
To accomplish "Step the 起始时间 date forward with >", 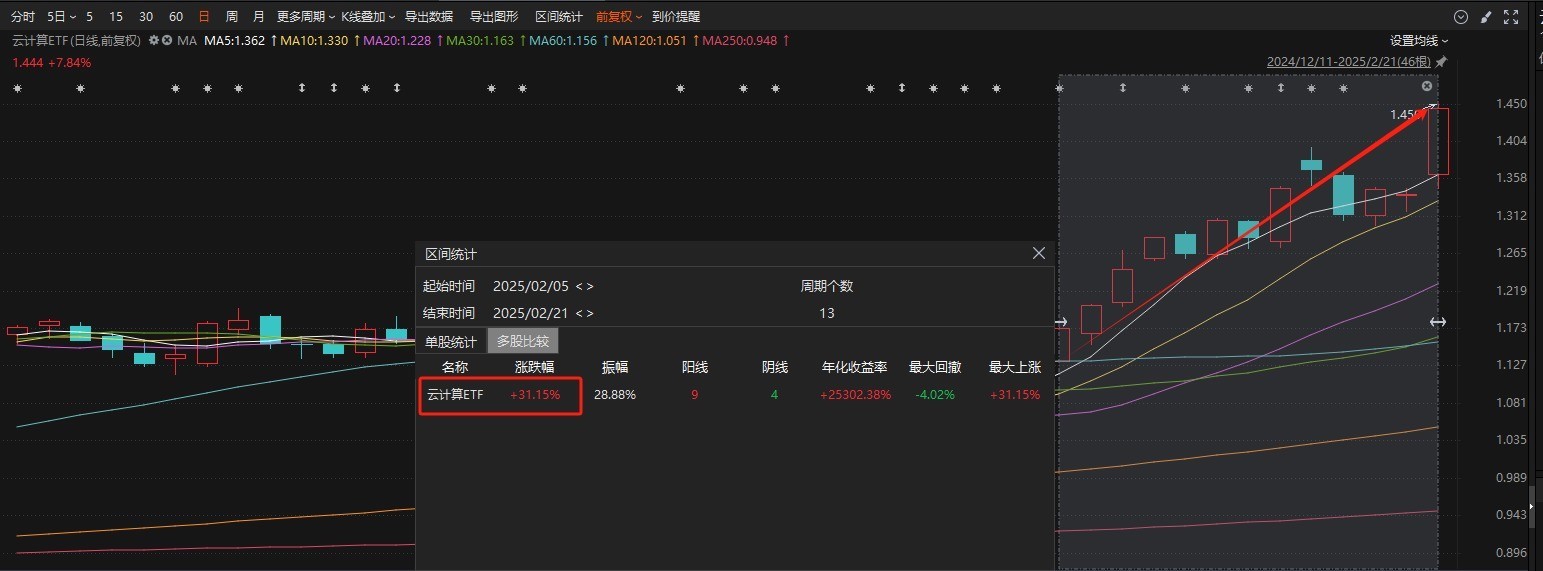I will pyautogui.click(x=590, y=287).
